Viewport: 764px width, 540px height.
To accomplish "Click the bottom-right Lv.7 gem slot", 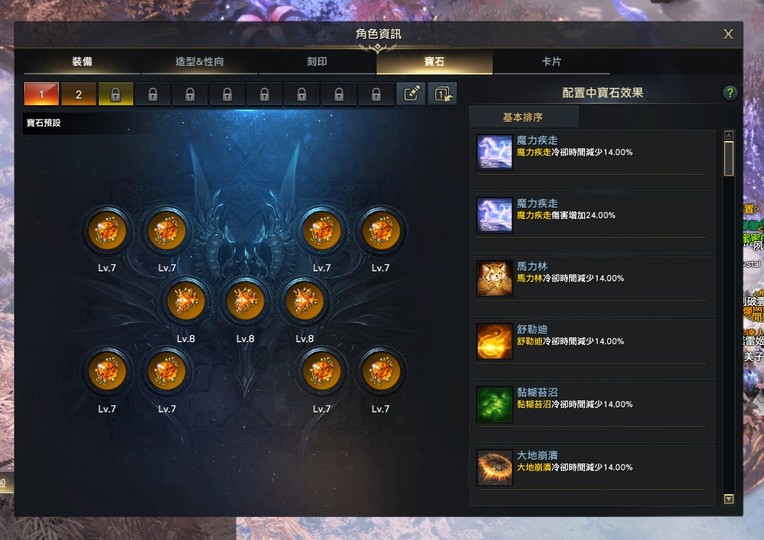I will coord(381,372).
